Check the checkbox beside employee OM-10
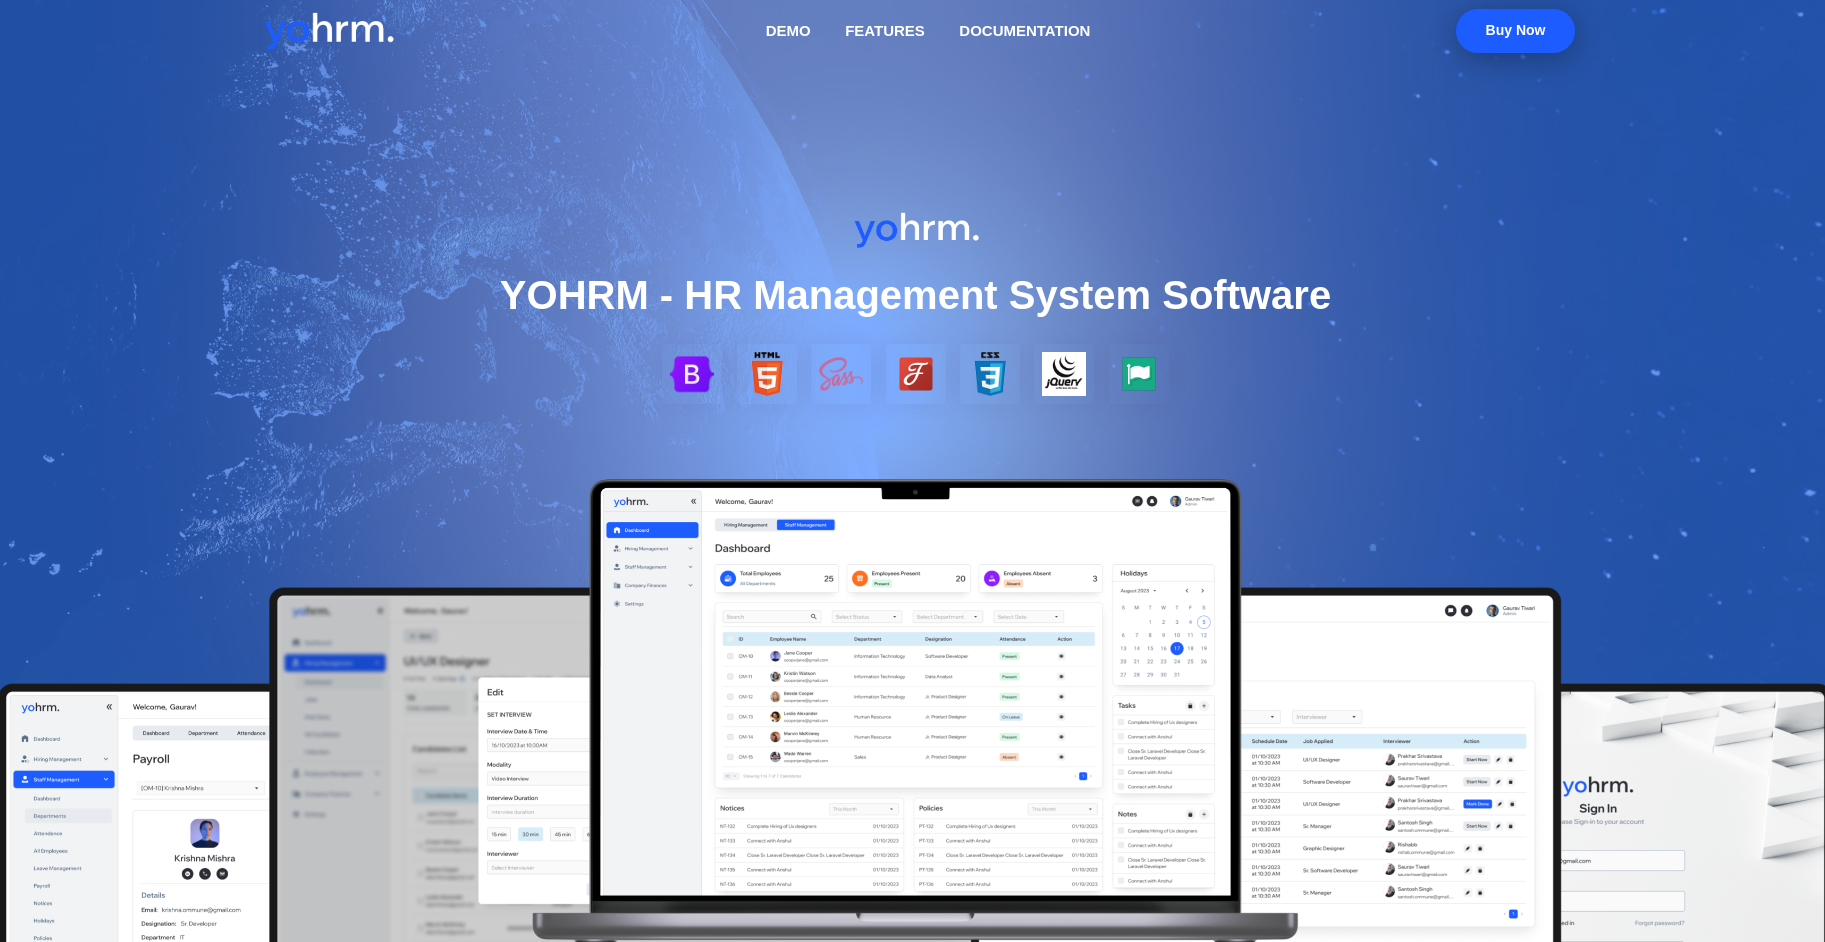 pos(730,656)
